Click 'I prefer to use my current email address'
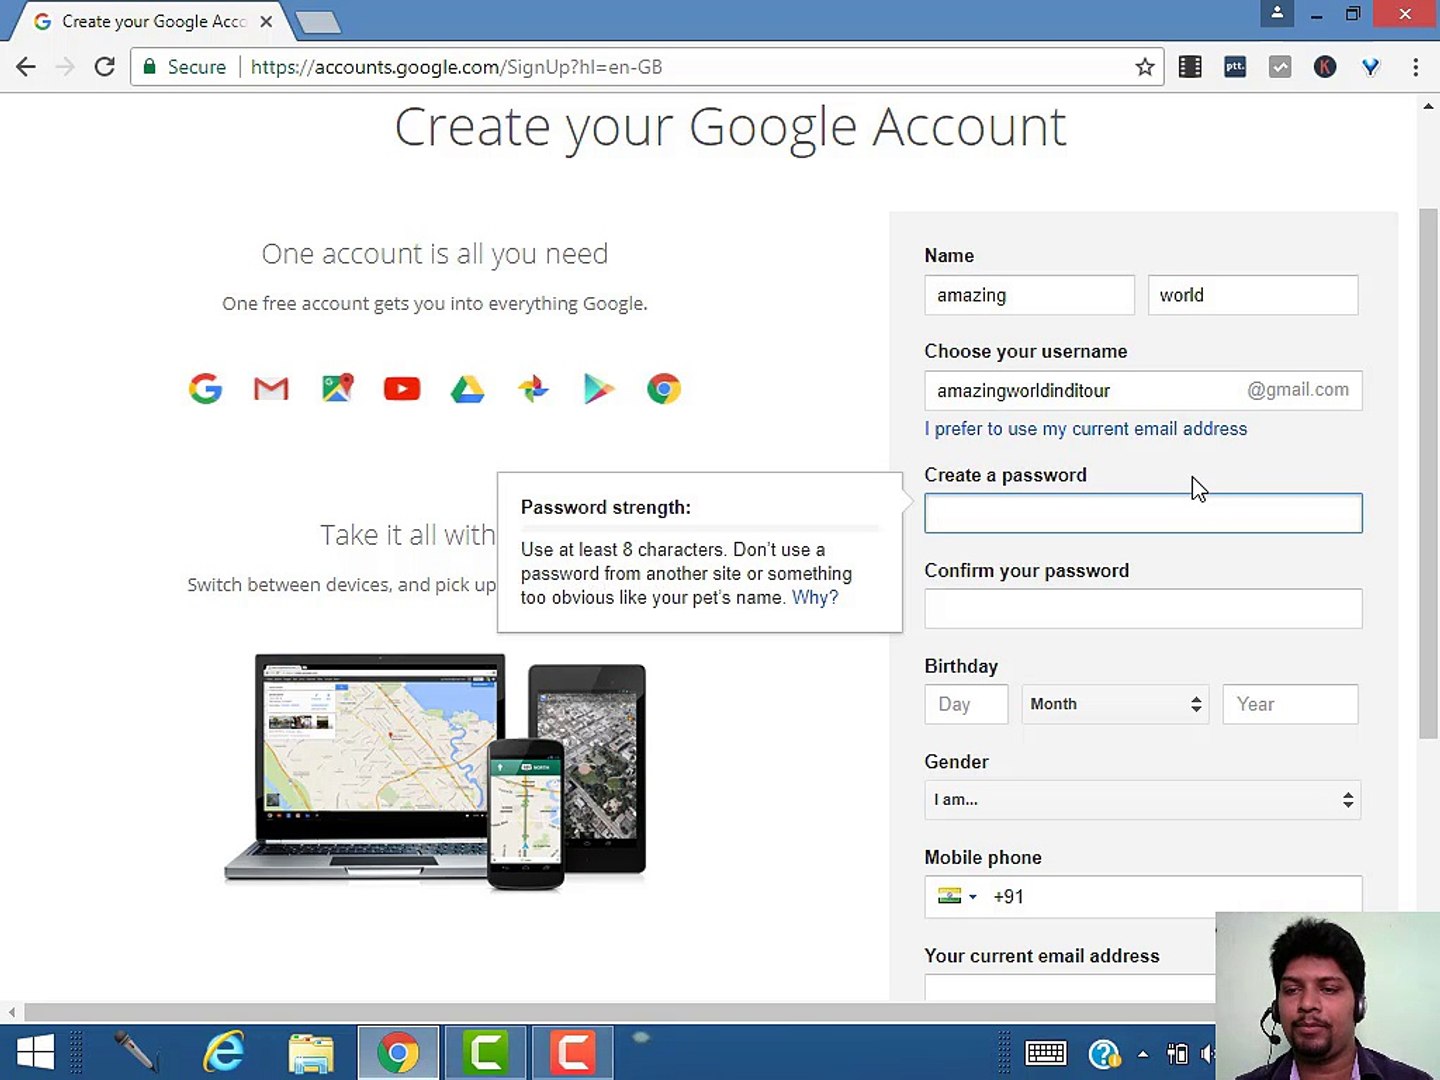 click(x=1086, y=428)
